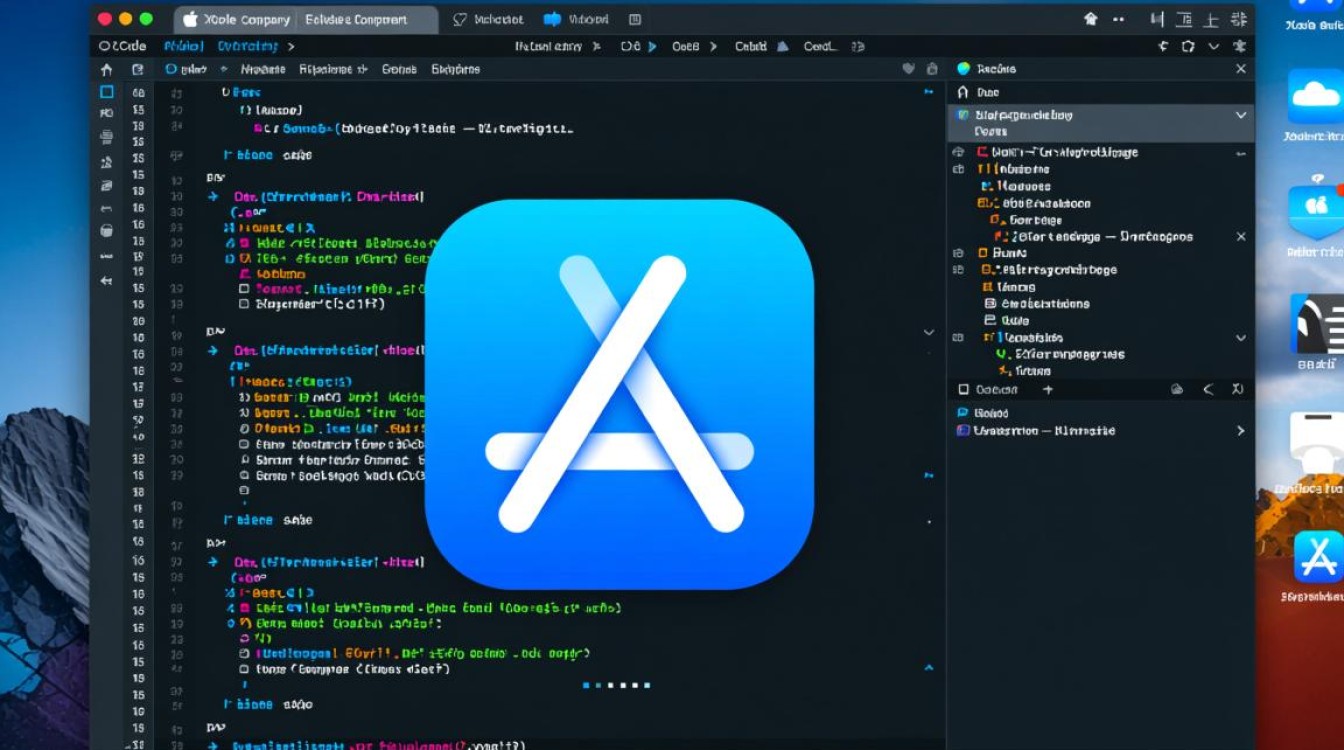Expand the last right panel row with right chevron
1344x750 pixels.
coord(1241,431)
